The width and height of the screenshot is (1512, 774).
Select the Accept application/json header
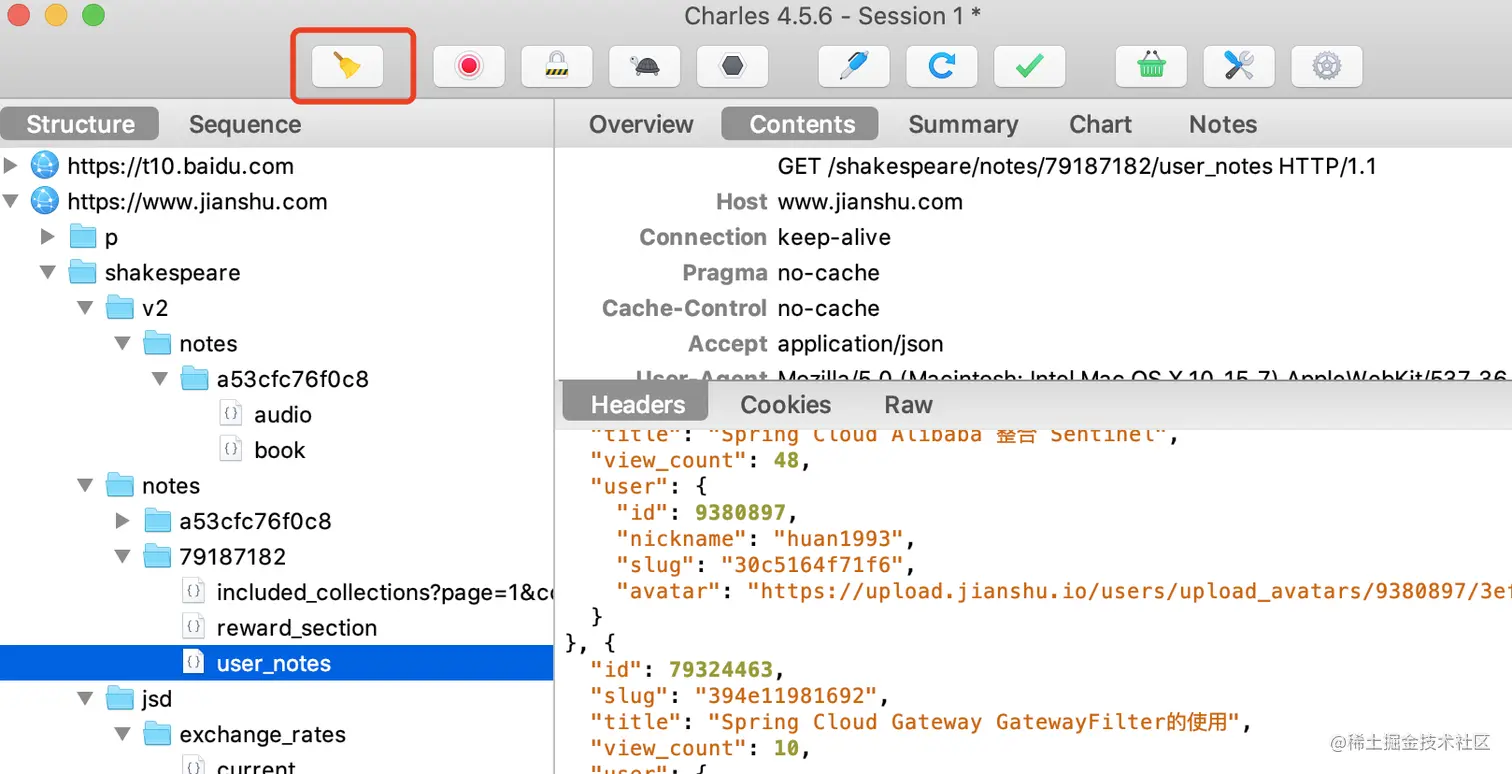pos(816,344)
